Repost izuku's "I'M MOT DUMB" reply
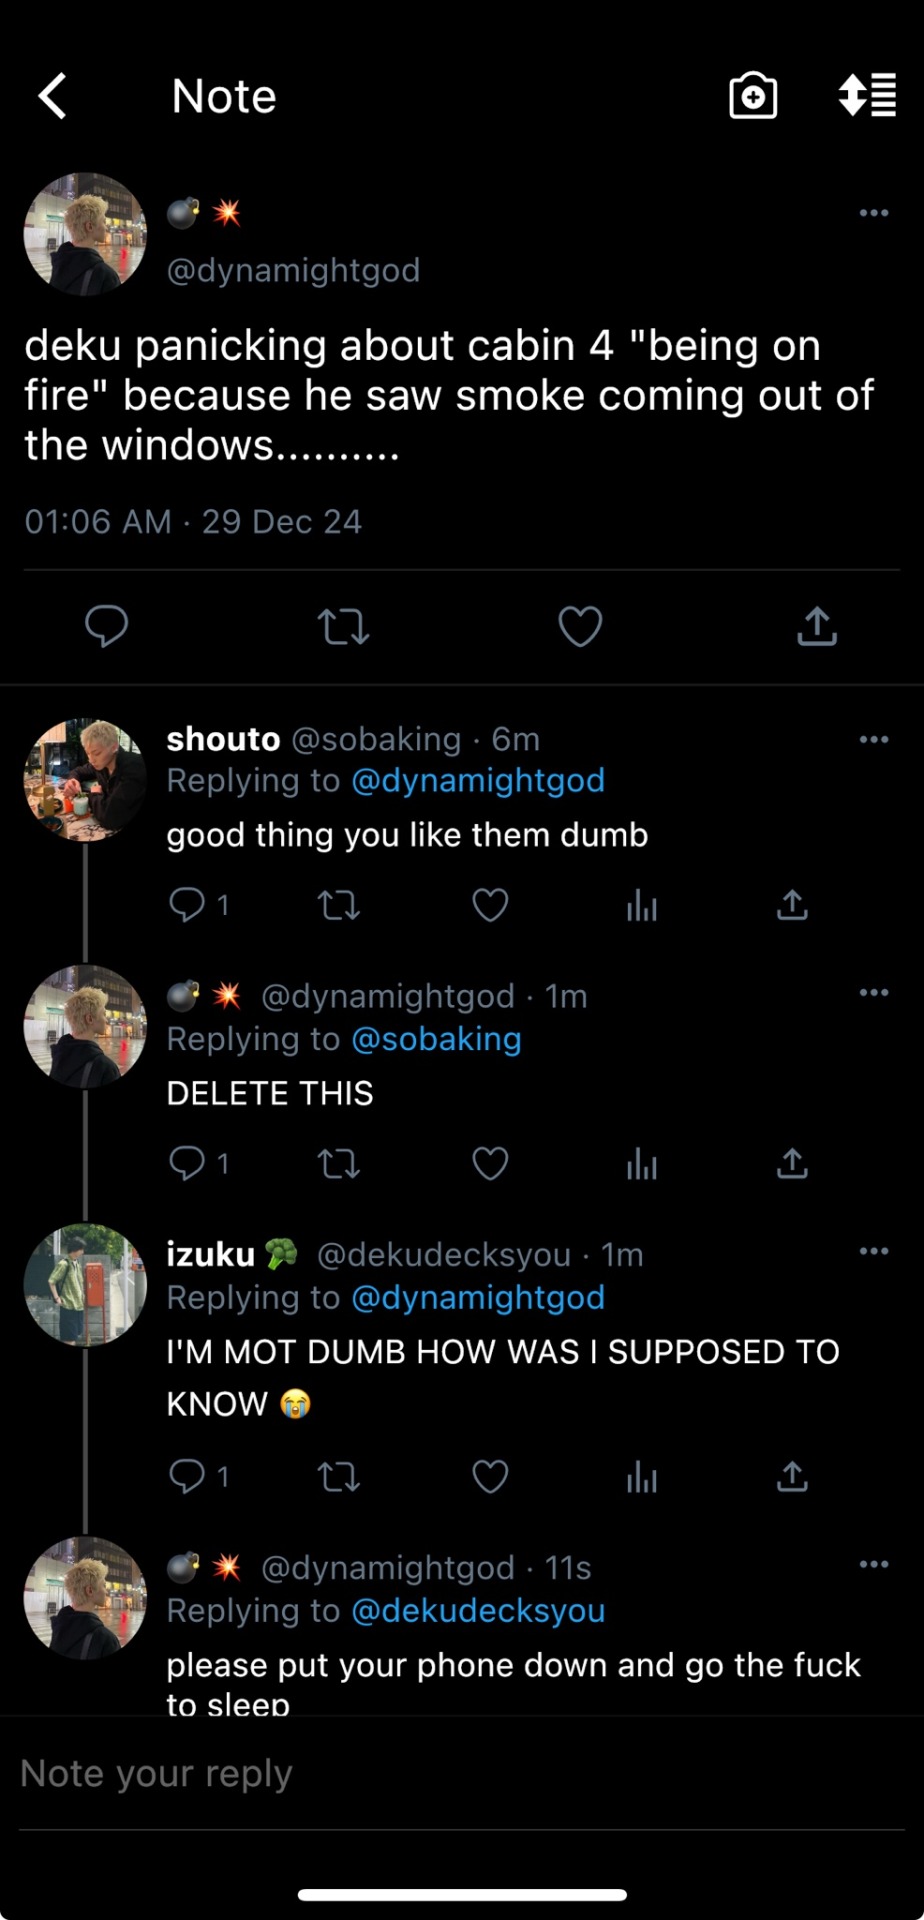The width and height of the screenshot is (924, 1920). click(x=338, y=1476)
